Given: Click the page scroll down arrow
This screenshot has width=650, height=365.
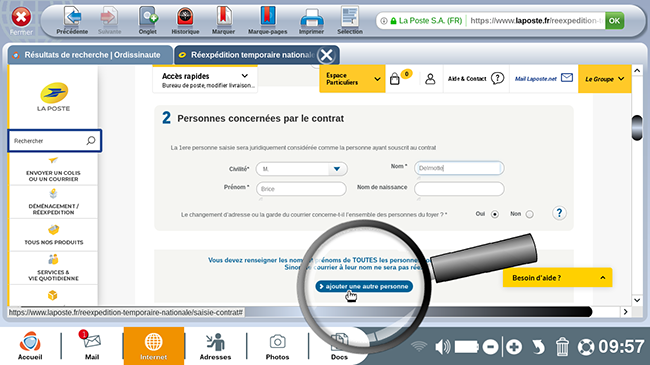Looking at the screenshot, I should coord(637,299).
